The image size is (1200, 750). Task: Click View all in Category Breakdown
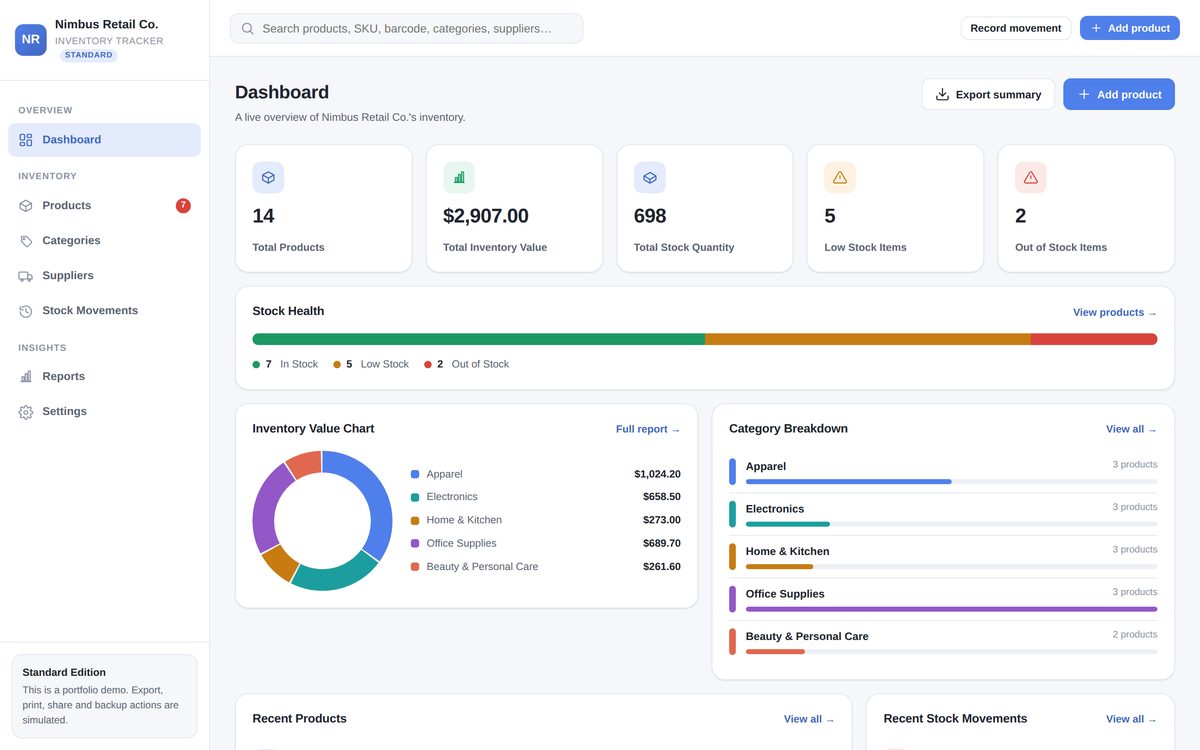coord(1131,429)
